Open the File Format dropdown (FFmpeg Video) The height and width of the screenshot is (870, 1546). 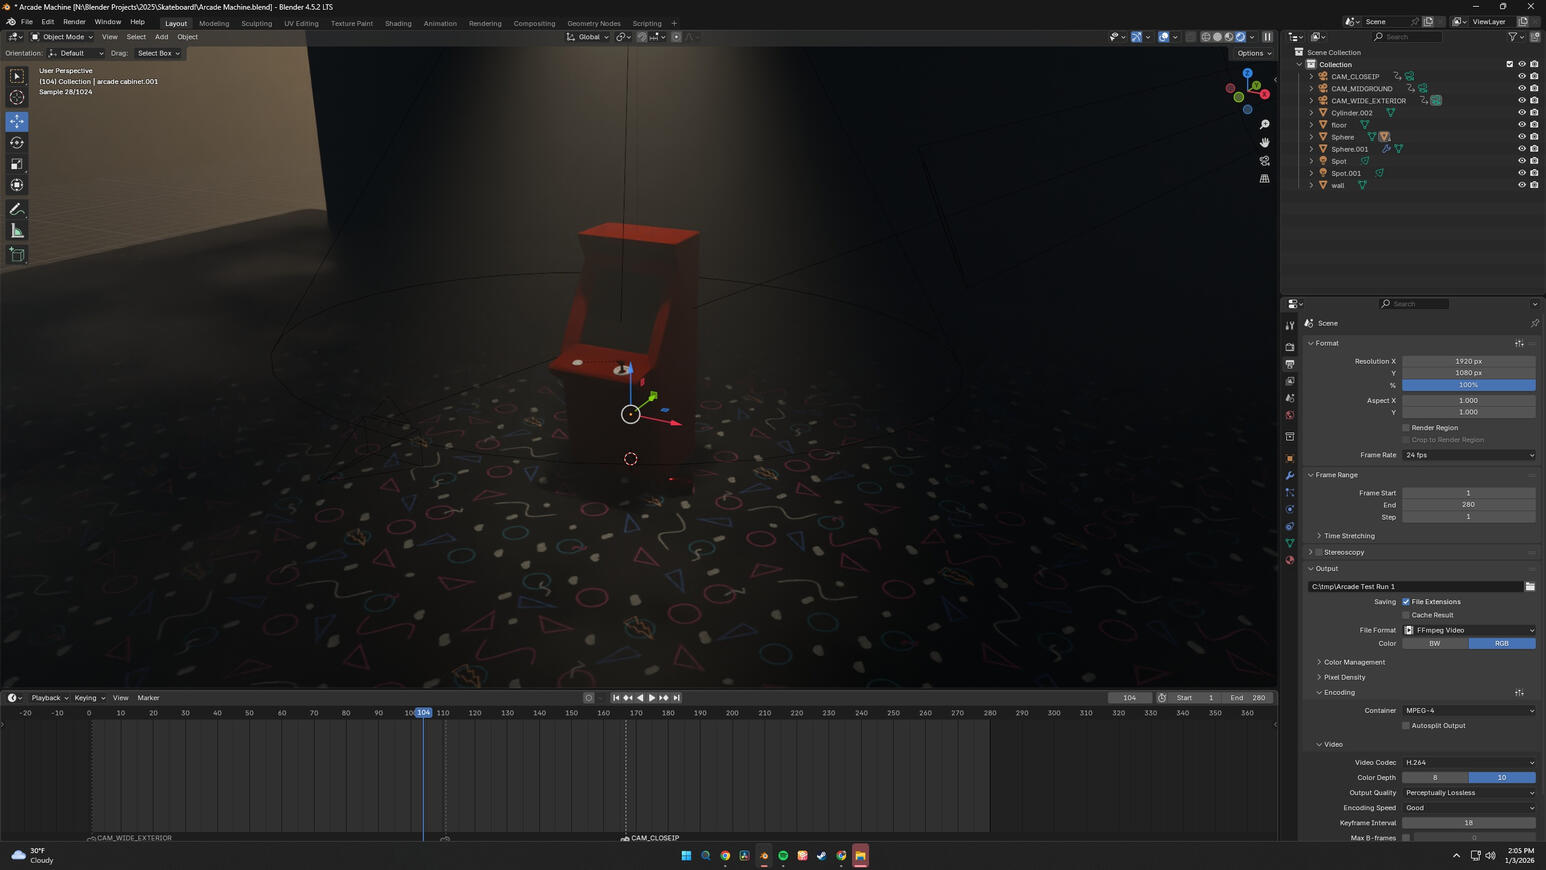[1469, 630]
